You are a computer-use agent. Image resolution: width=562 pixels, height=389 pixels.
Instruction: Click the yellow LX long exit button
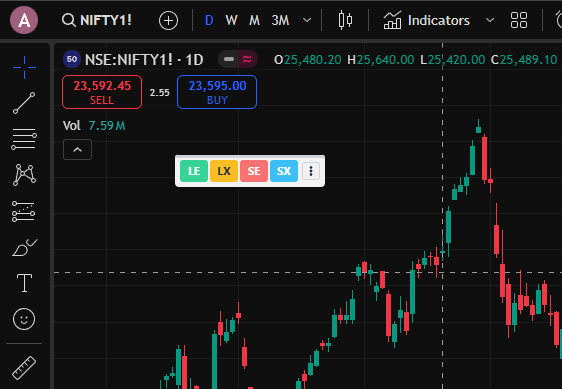tap(224, 171)
